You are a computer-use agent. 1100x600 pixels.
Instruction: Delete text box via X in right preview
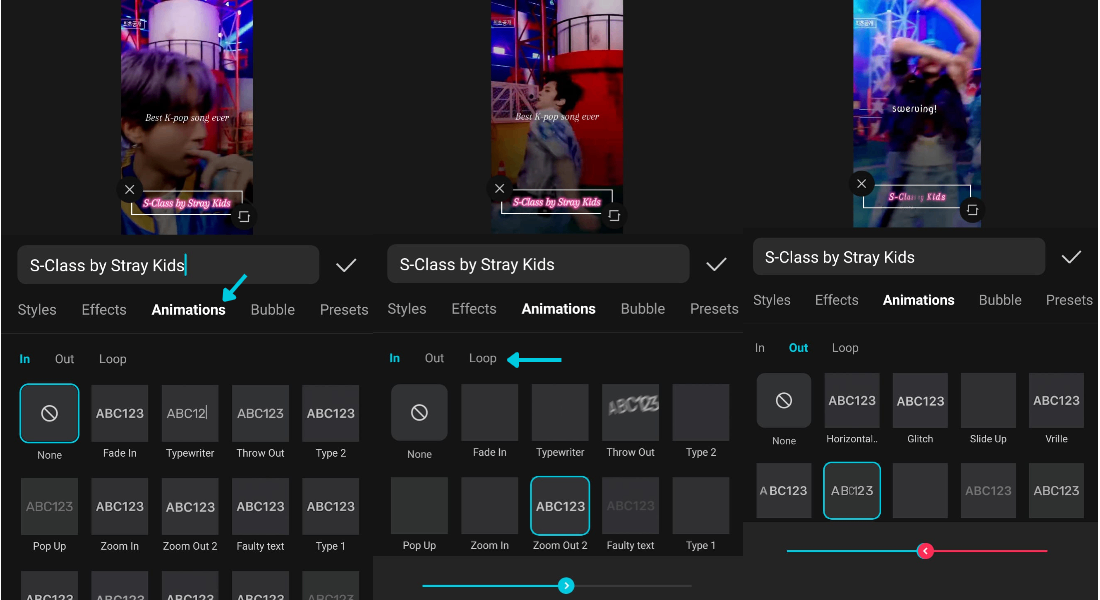click(x=861, y=184)
